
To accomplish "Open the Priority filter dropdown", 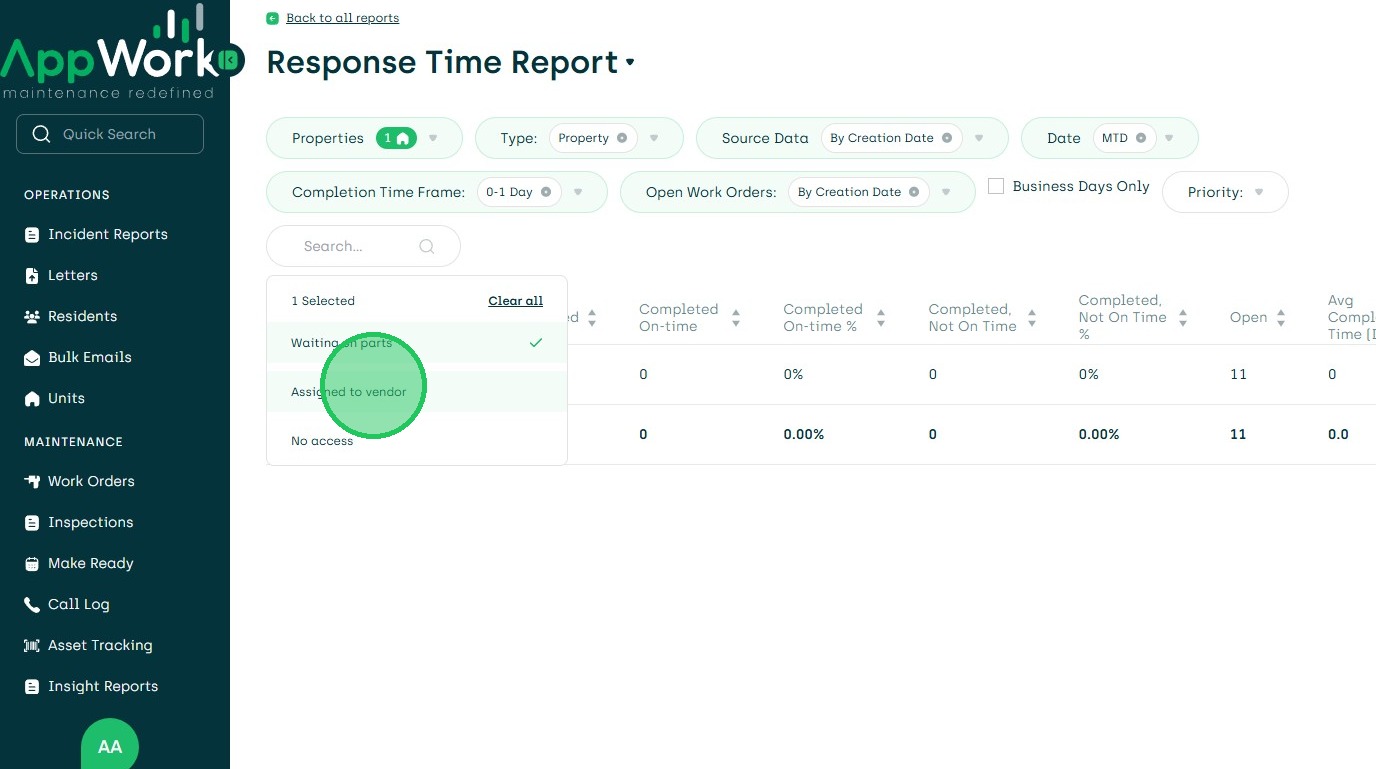I will coord(1225,192).
